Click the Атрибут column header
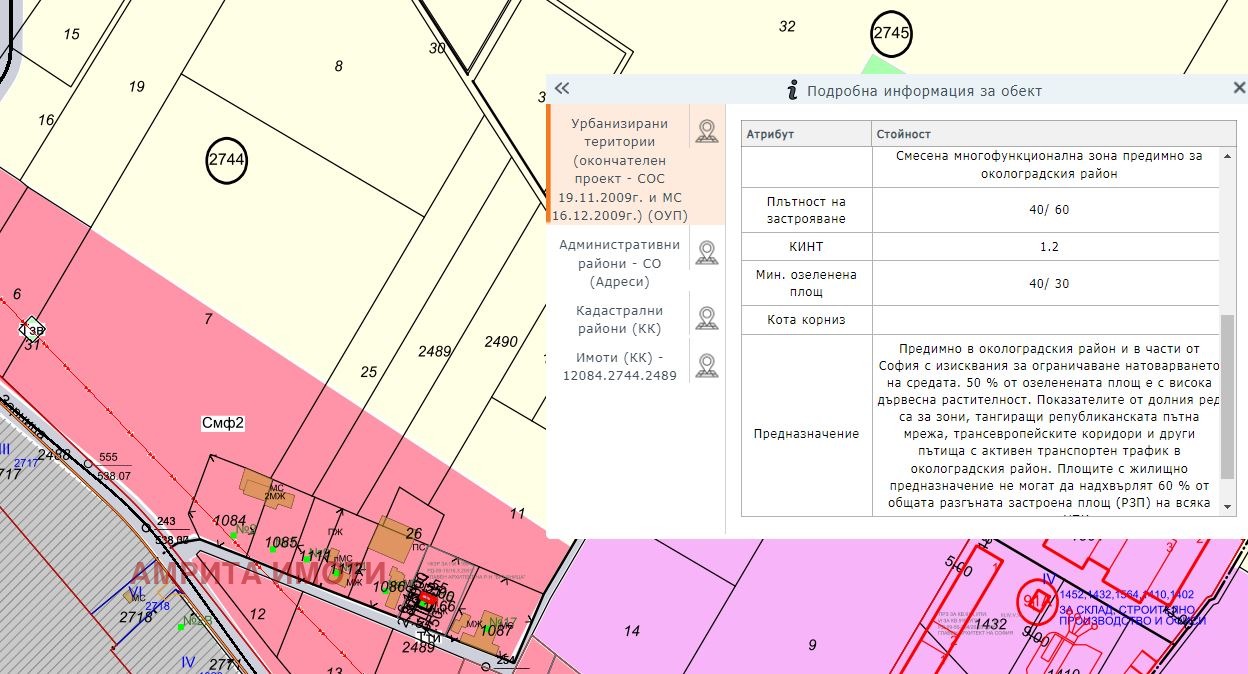Screen dimensions: 1248x674 806,134
